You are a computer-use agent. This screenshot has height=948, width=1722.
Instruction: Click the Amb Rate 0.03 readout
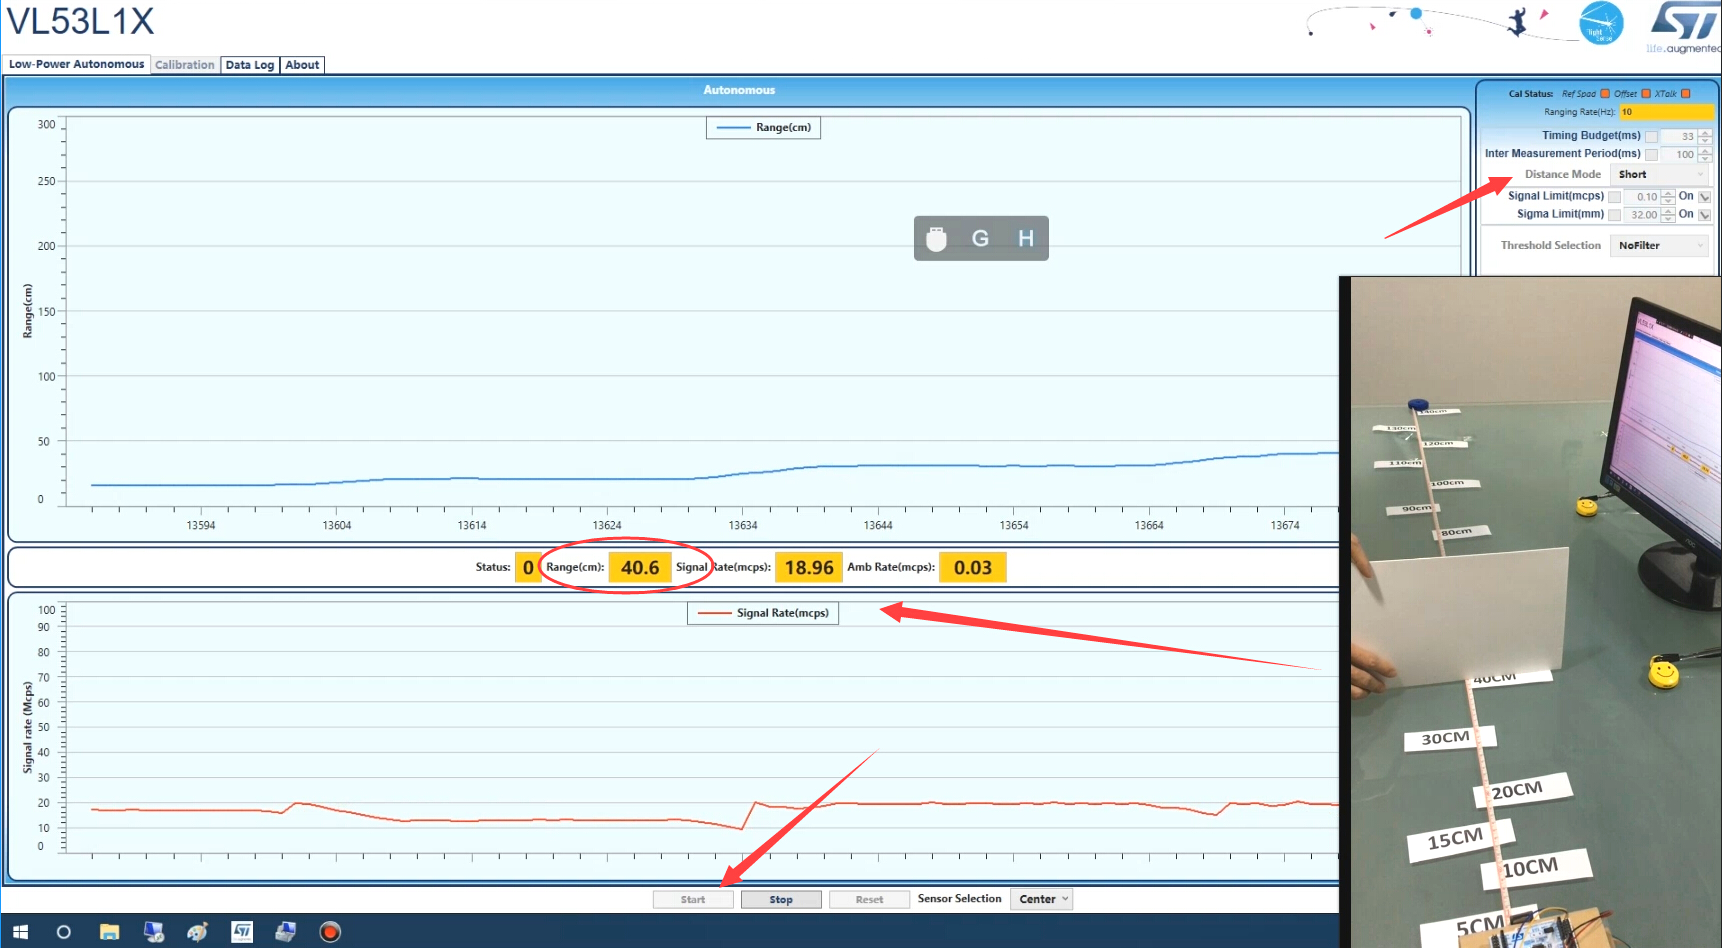pyautogui.click(x=973, y=568)
